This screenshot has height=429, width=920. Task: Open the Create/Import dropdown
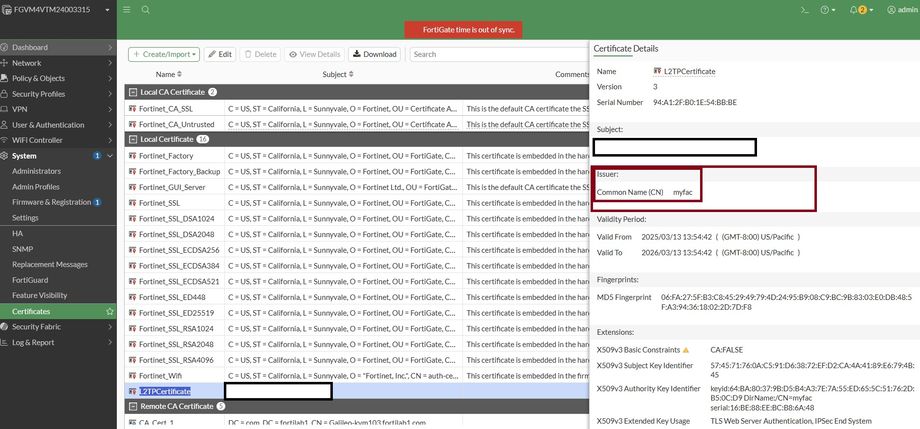[x=164, y=54]
